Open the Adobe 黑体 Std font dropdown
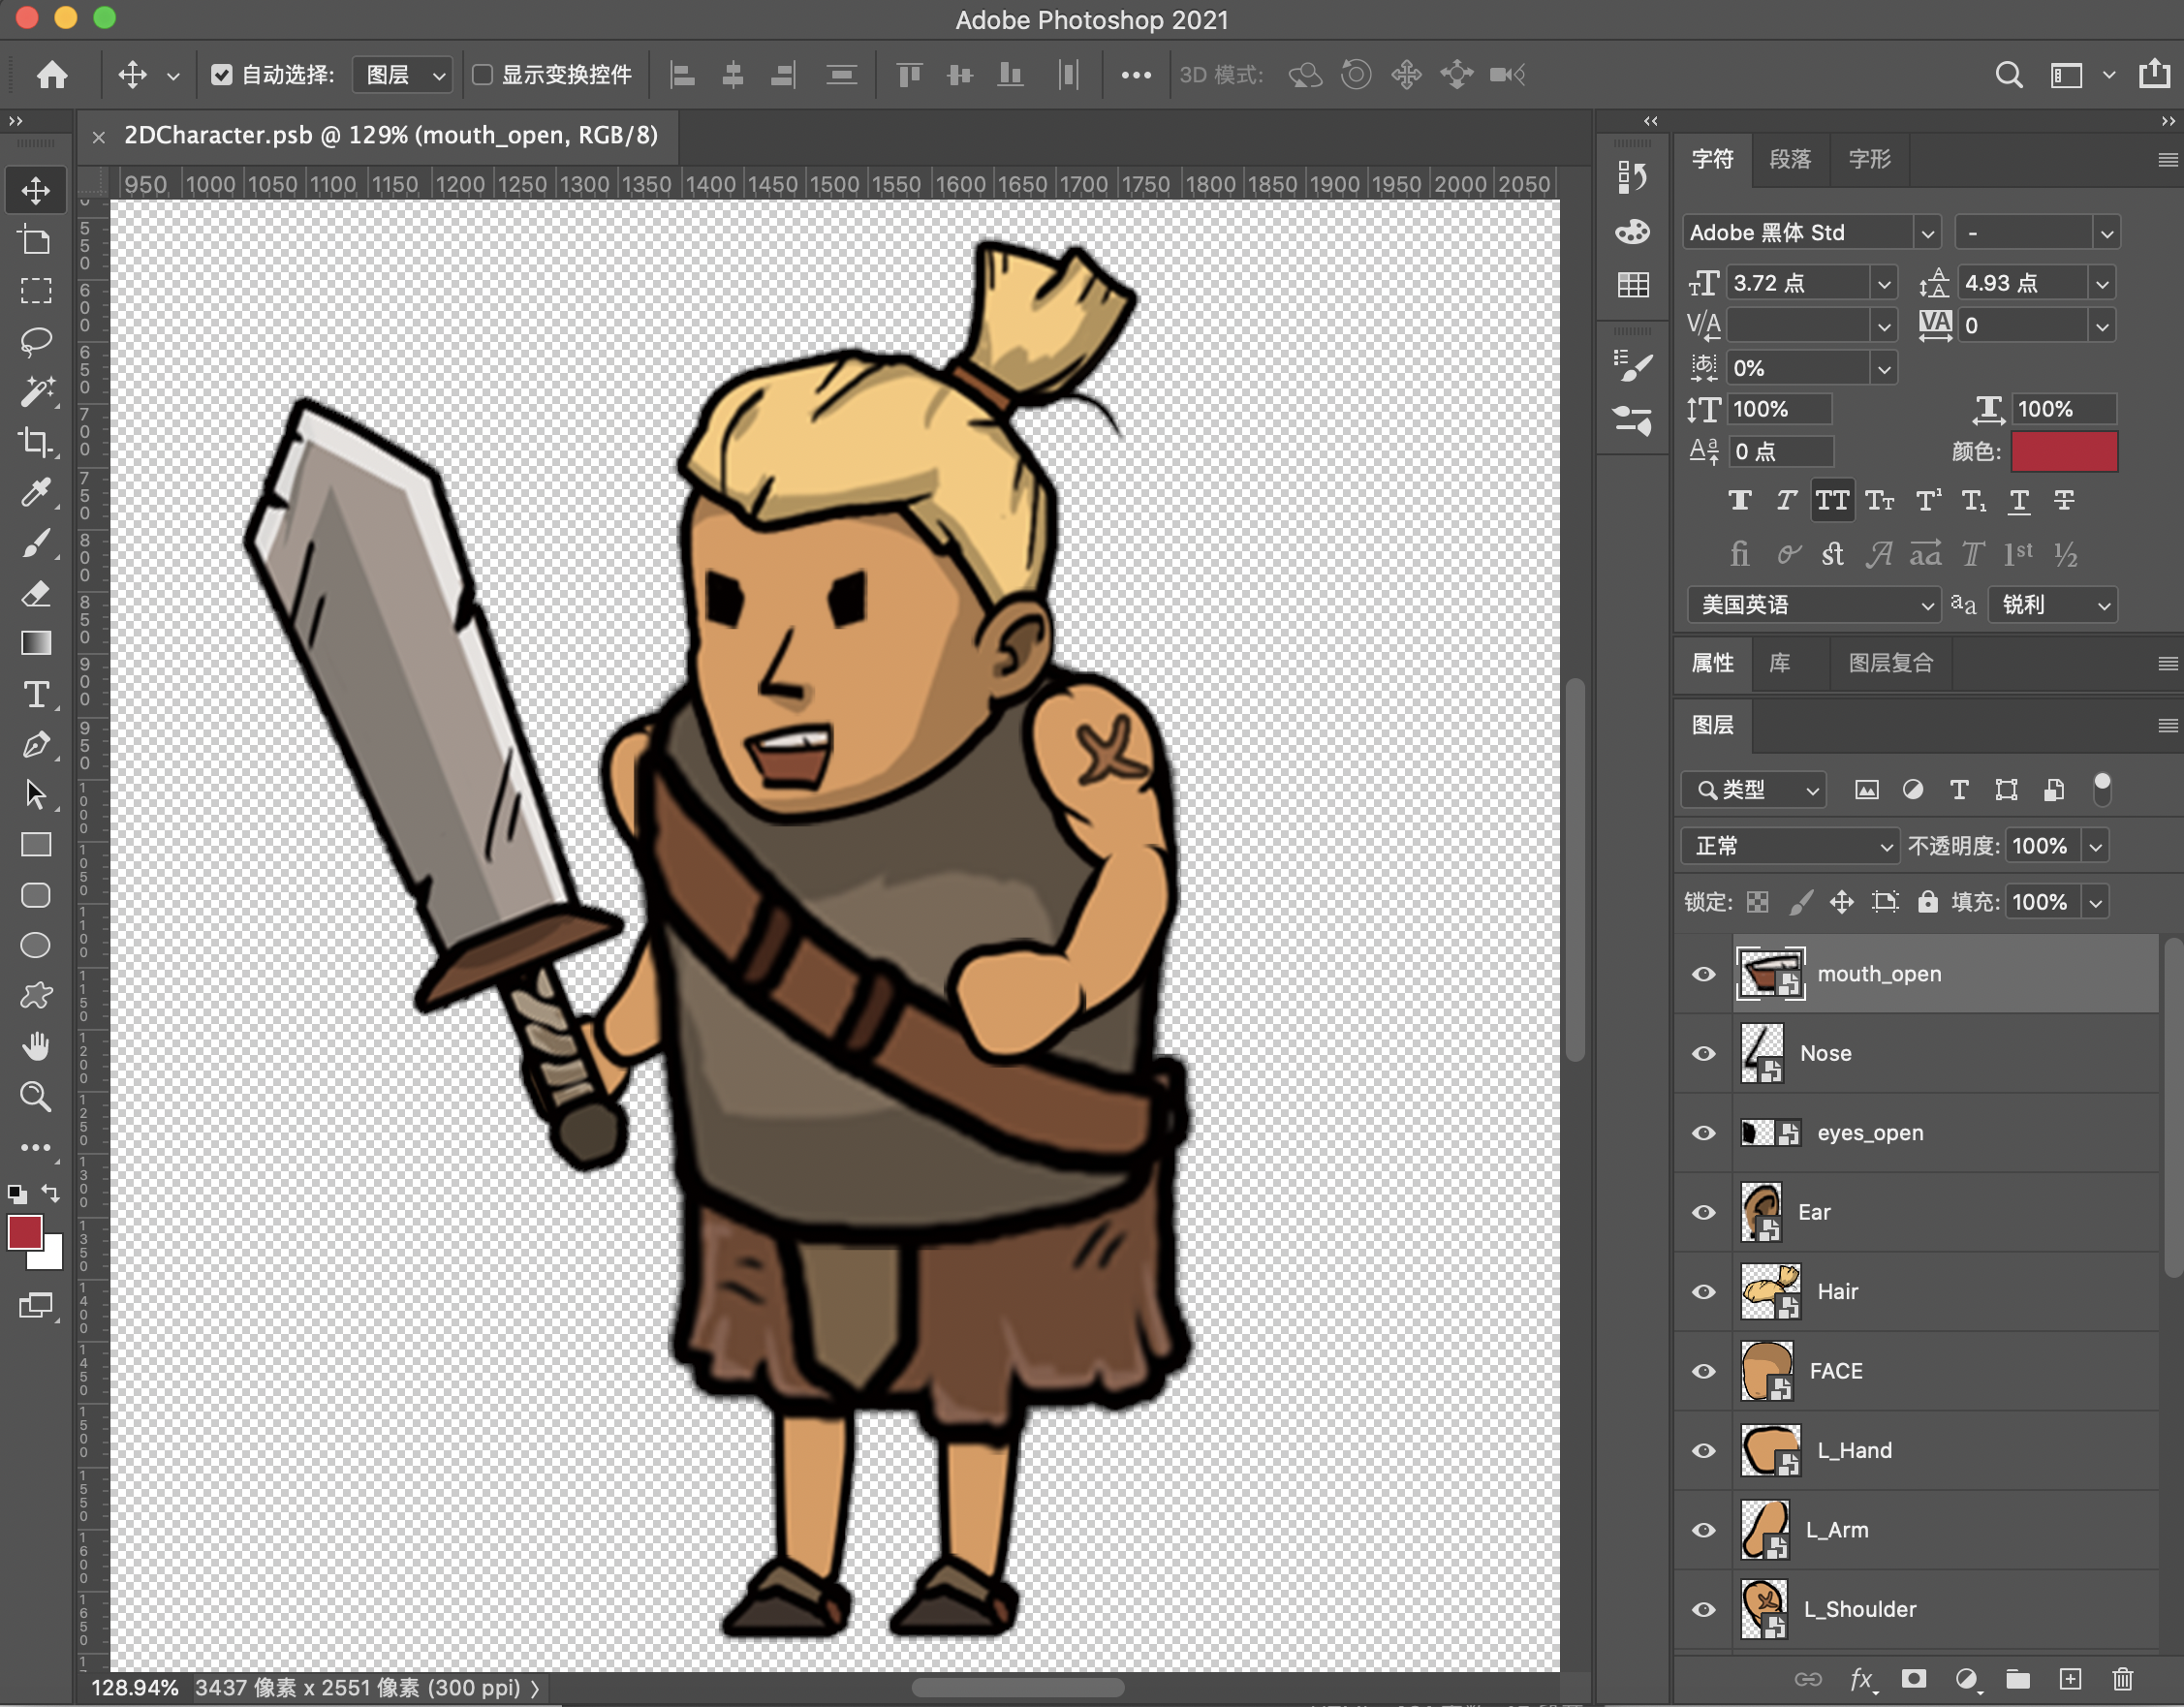 click(x=1927, y=233)
